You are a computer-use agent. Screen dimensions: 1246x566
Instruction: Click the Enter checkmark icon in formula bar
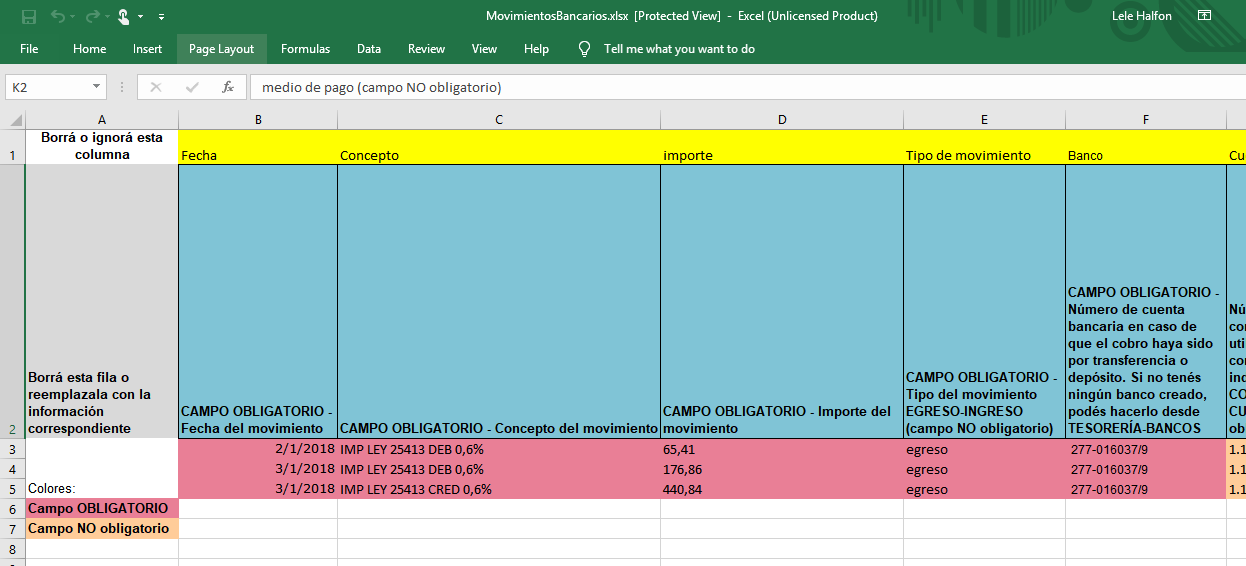[192, 87]
